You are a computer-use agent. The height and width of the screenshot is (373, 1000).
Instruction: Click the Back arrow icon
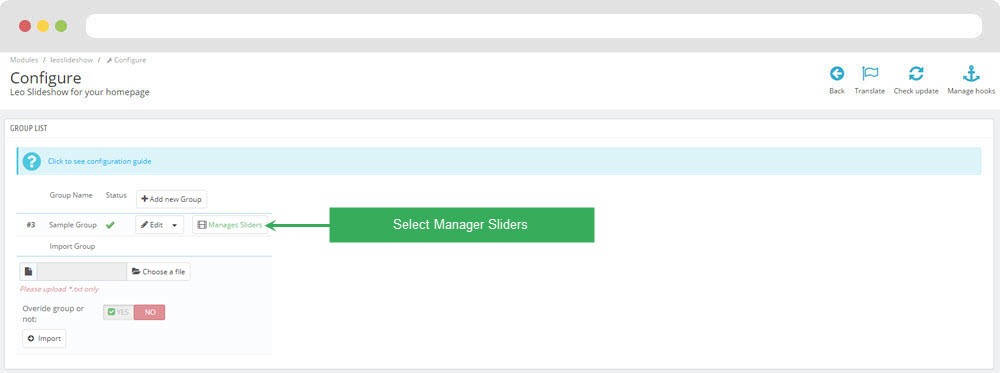pyautogui.click(x=837, y=73)
